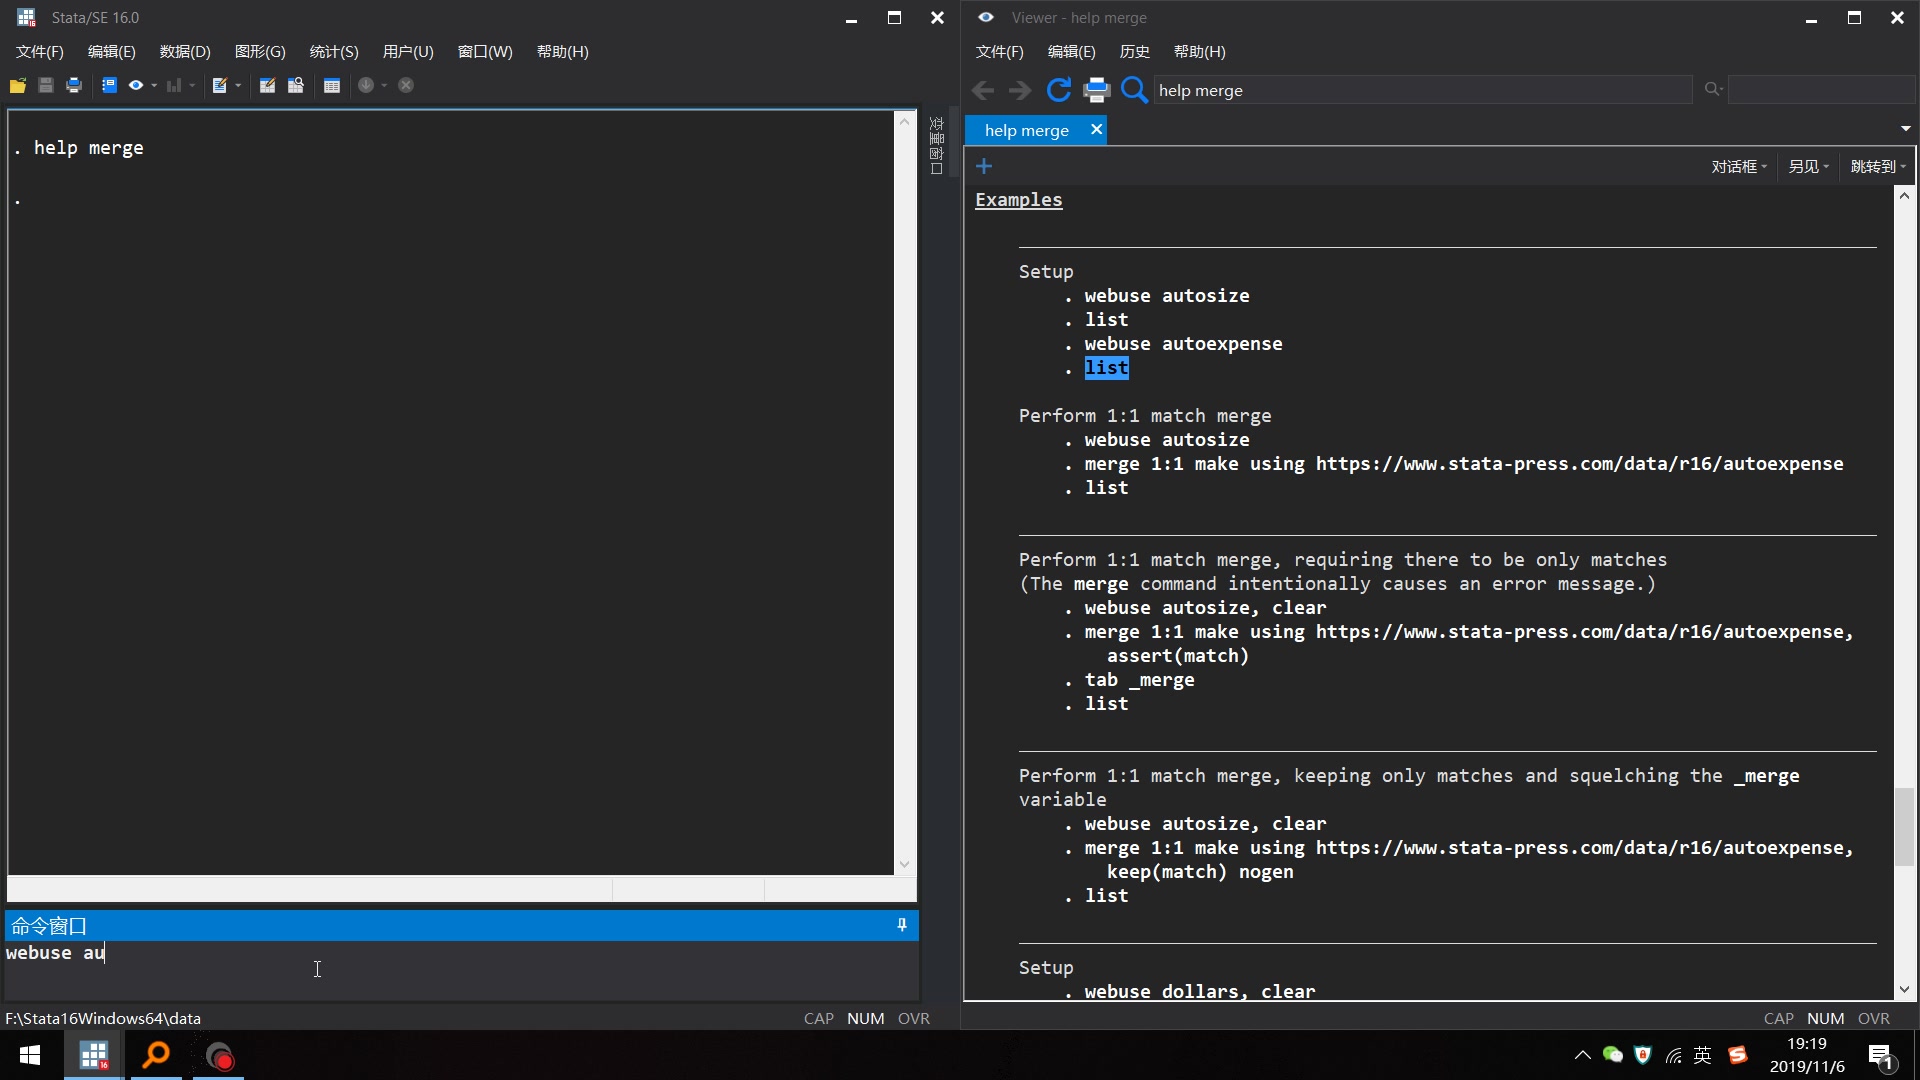
Task: Click the Viewer search magnifier icon
Action: click(x=1134, y=90)
